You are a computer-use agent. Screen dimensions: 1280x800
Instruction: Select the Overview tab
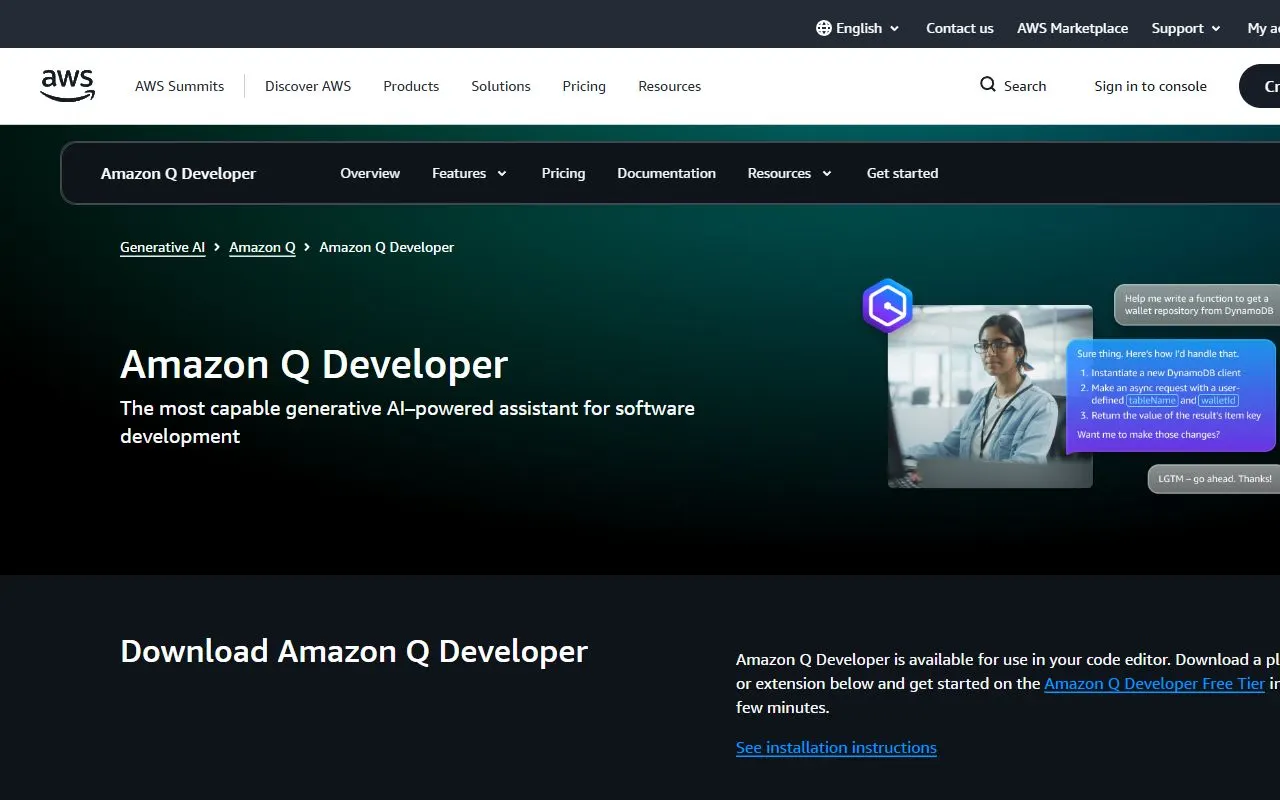[370, 173]
